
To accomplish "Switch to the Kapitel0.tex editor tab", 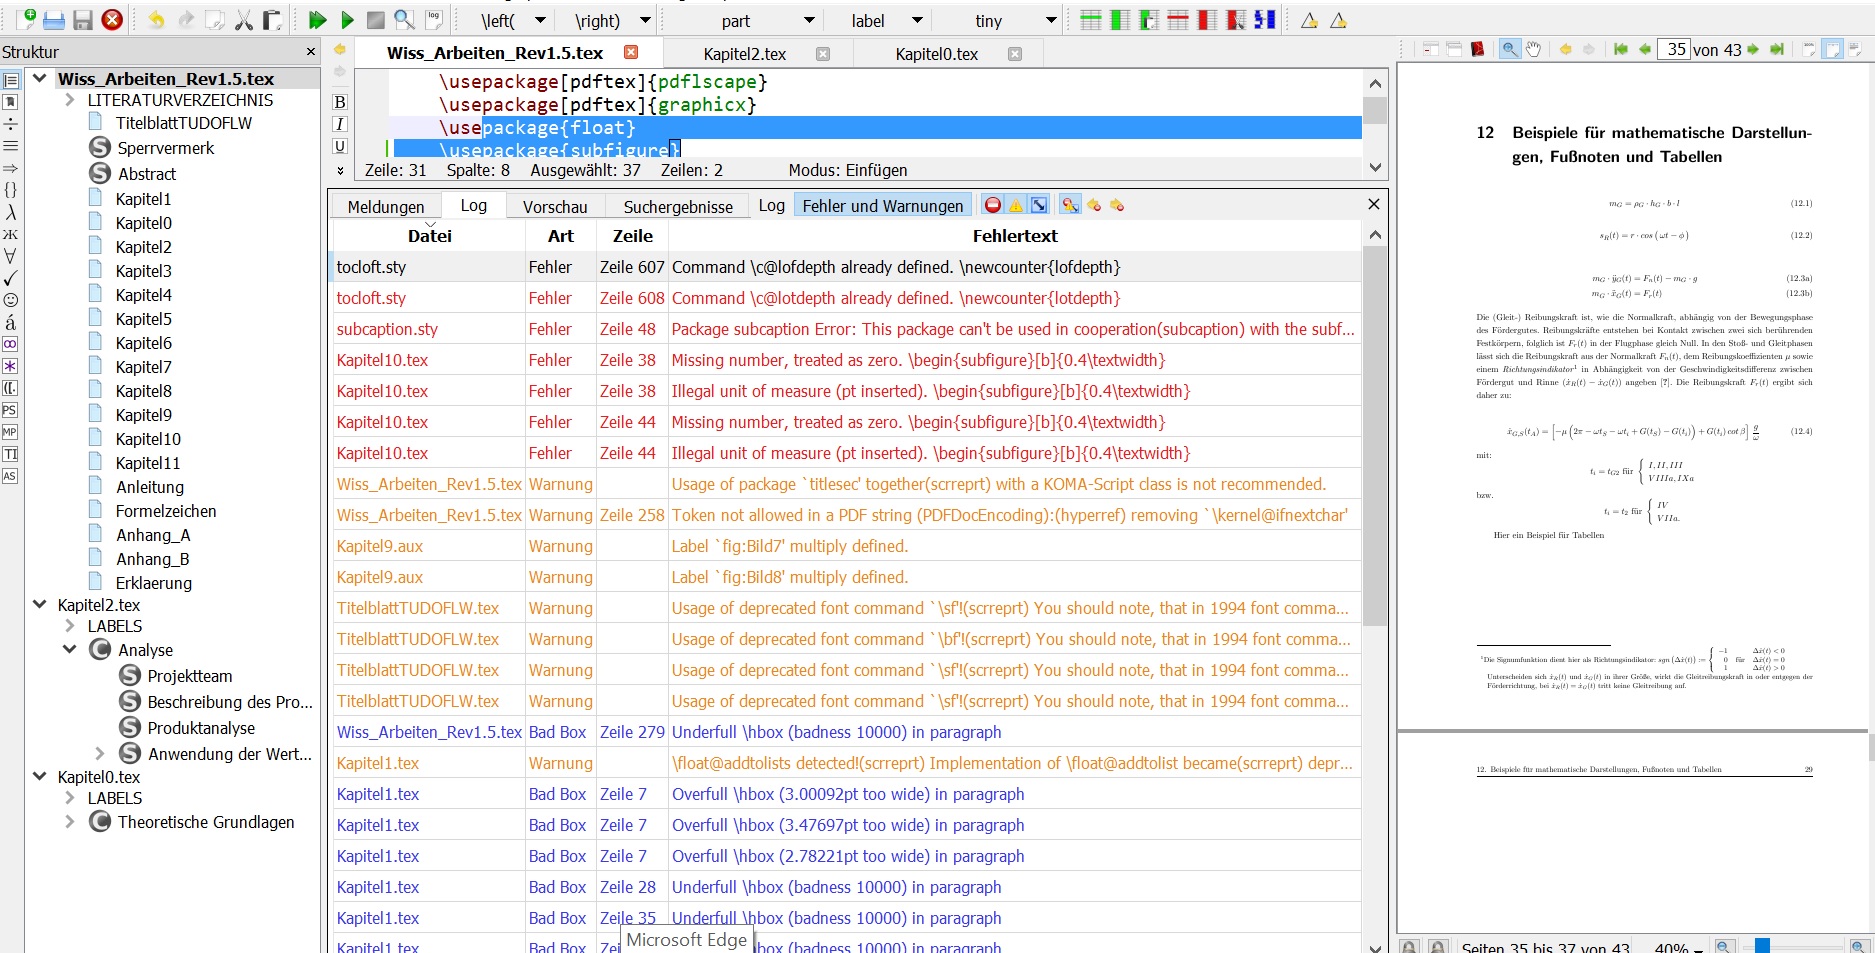I will coord(937,54).
